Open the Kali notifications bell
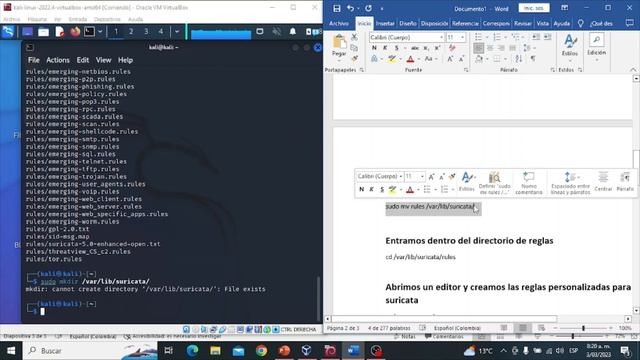The height and width of the screenshot is (360, 640). [x=293, y=31]
